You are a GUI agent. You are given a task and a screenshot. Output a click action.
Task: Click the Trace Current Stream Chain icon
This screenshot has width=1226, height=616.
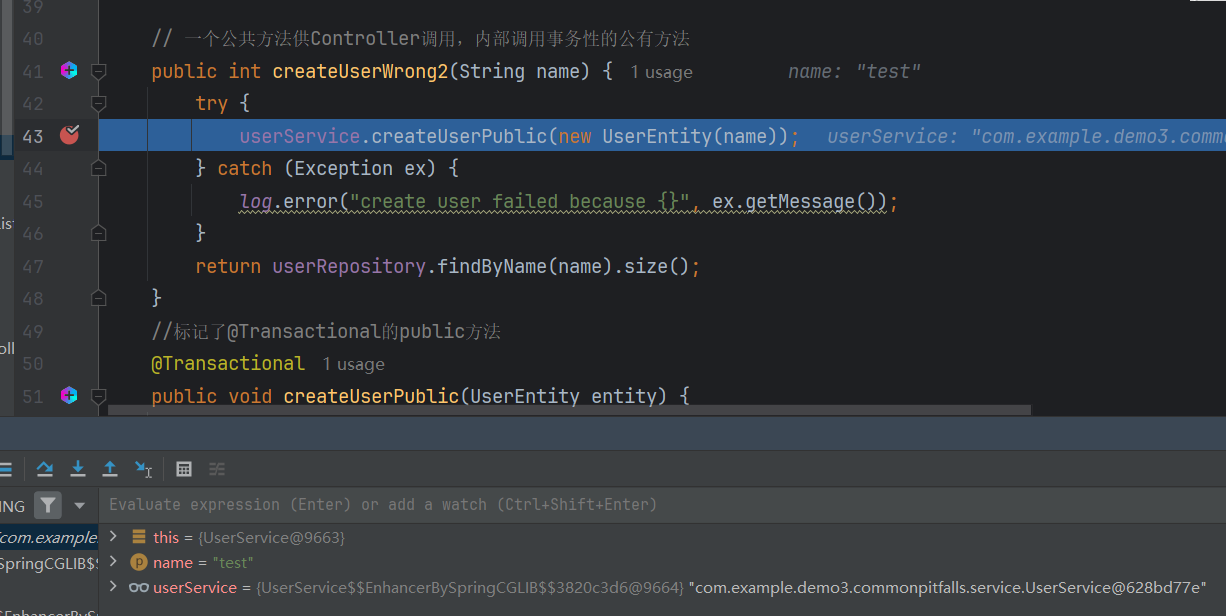(x=217, y=469)
